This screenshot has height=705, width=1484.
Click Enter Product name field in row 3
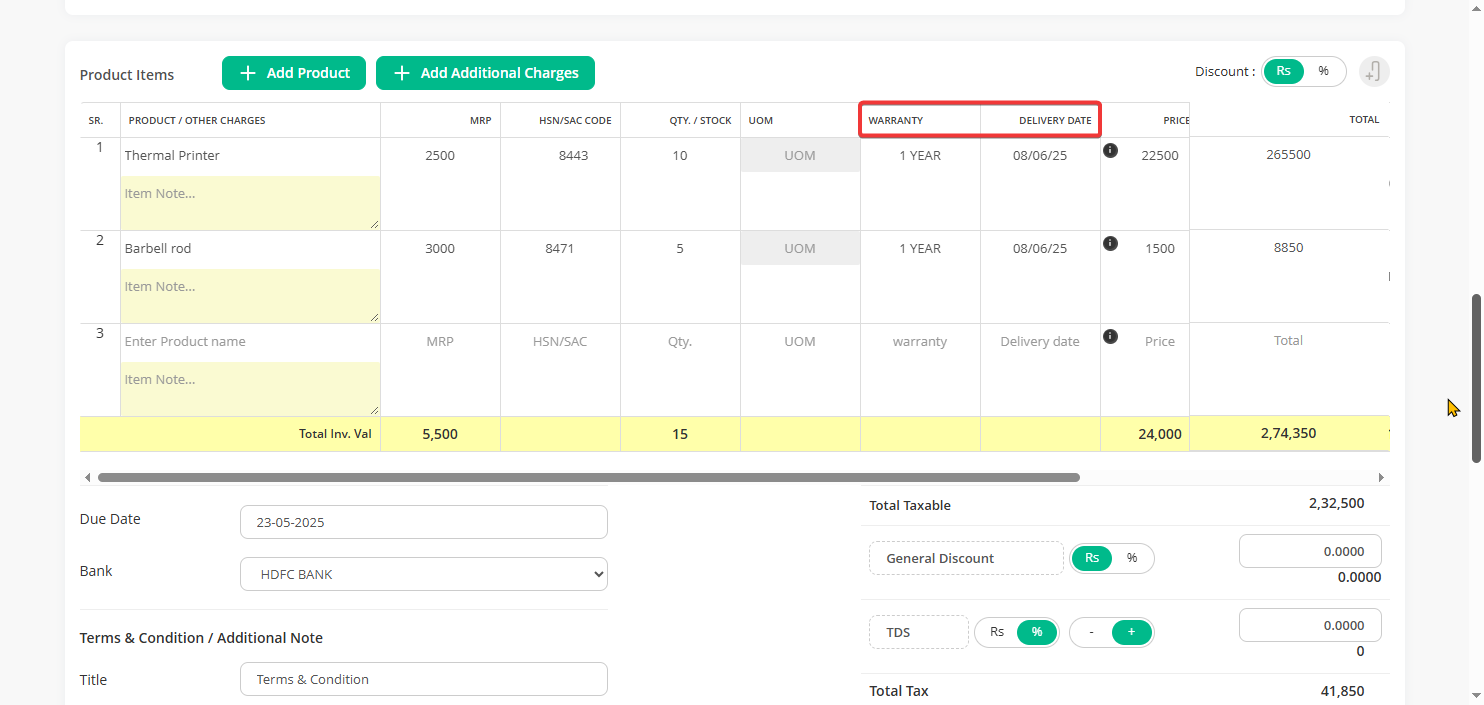(x=250, y=342)
